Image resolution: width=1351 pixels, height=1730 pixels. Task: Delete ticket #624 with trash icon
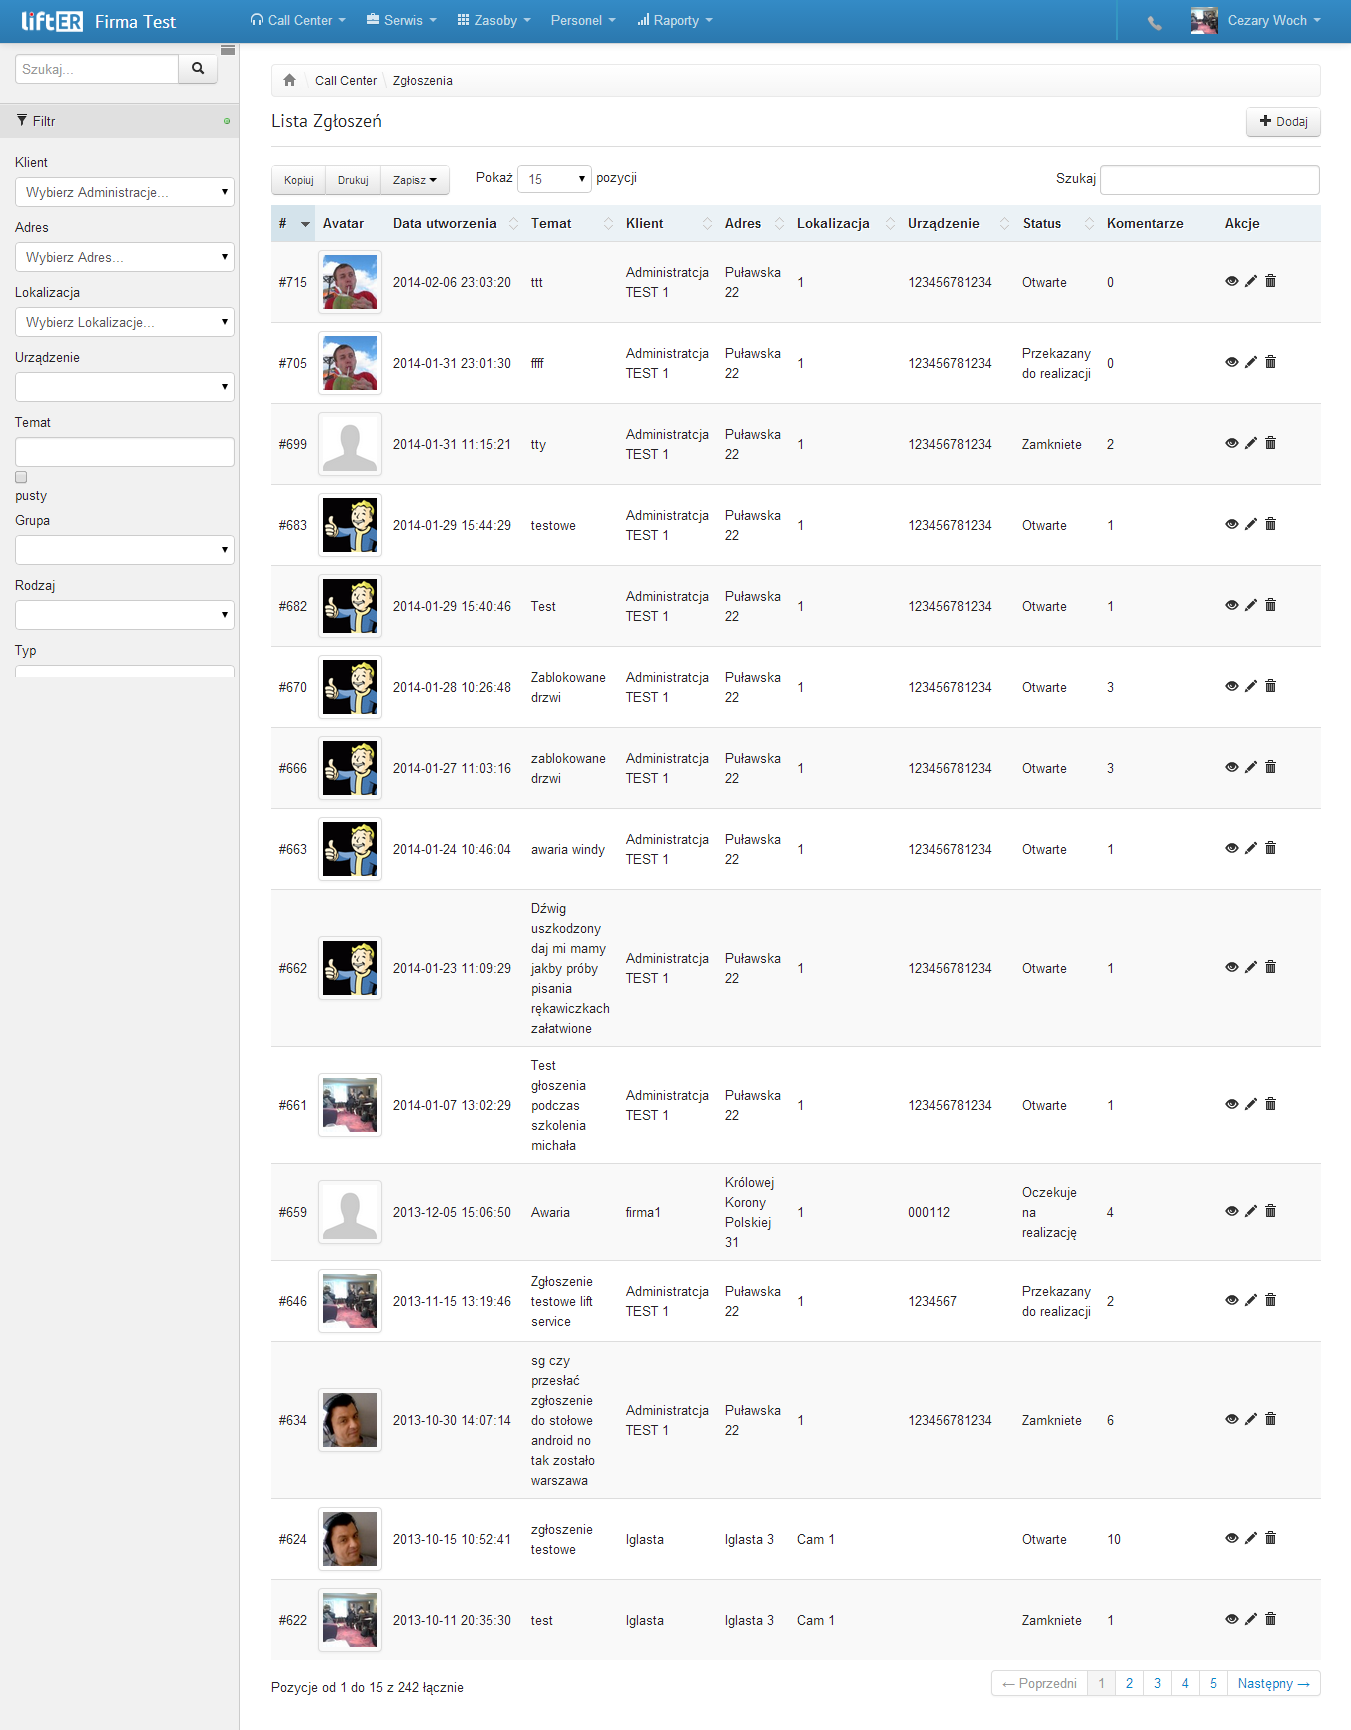point(1270,1538)
